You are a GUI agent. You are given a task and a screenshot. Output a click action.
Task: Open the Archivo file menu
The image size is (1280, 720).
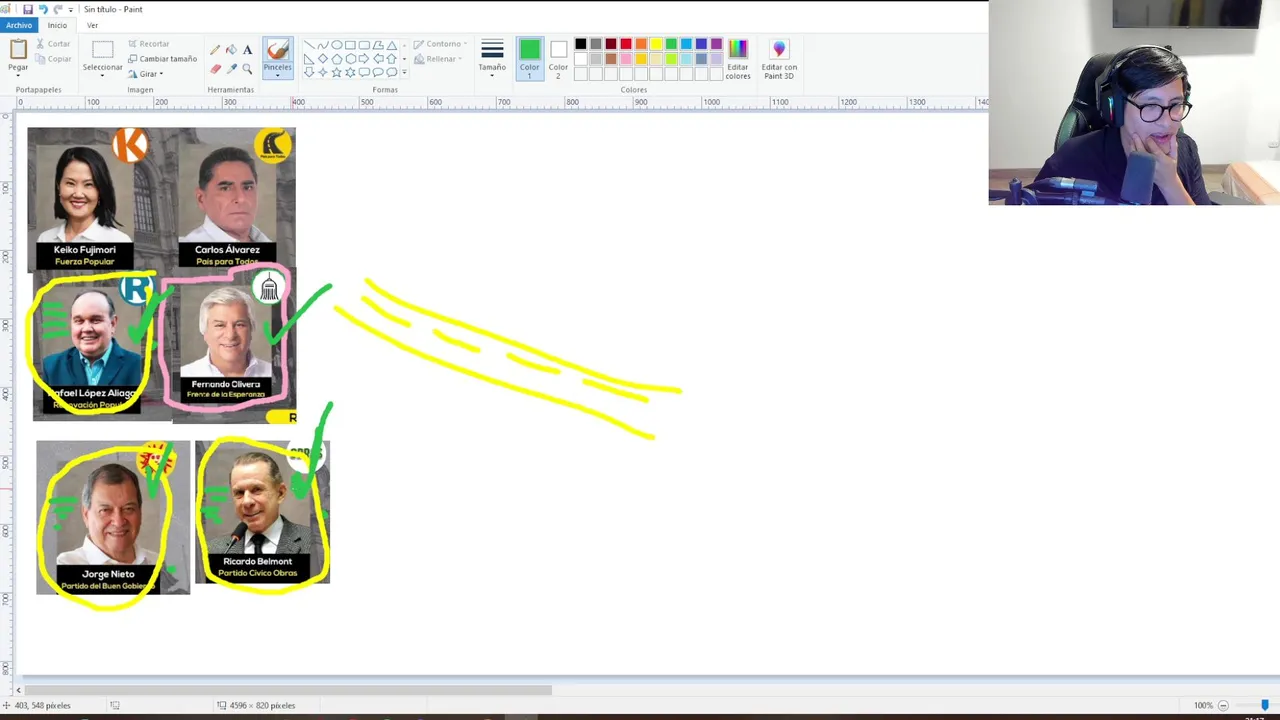pyautogui.click(x=19, y=25)
